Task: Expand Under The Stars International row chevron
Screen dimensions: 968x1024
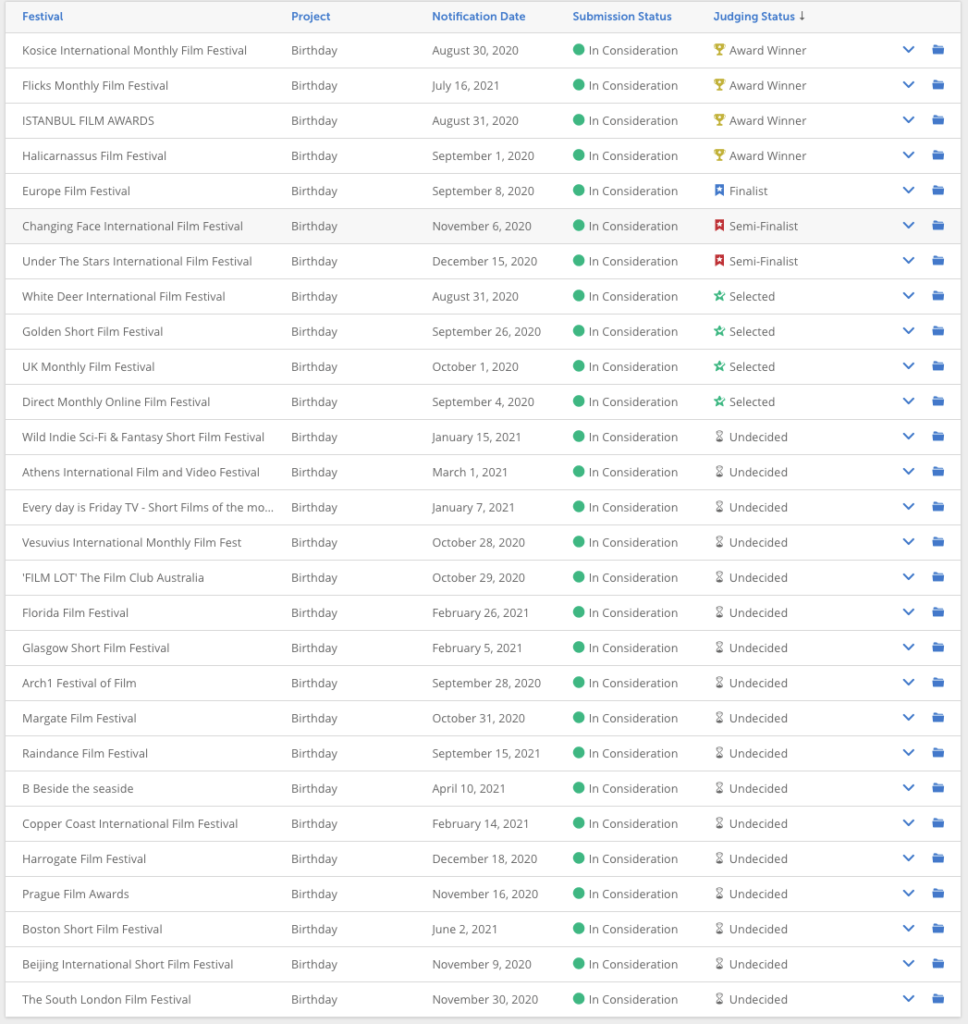Action: 908,261
